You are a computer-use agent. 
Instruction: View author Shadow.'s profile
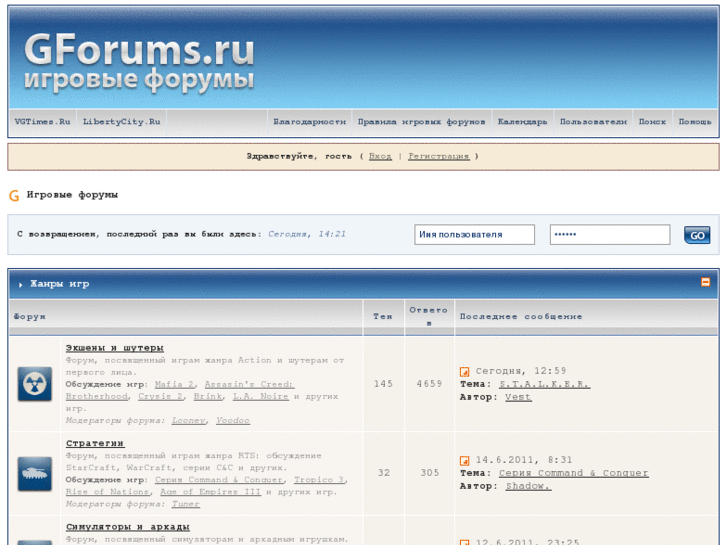point(528,487)
